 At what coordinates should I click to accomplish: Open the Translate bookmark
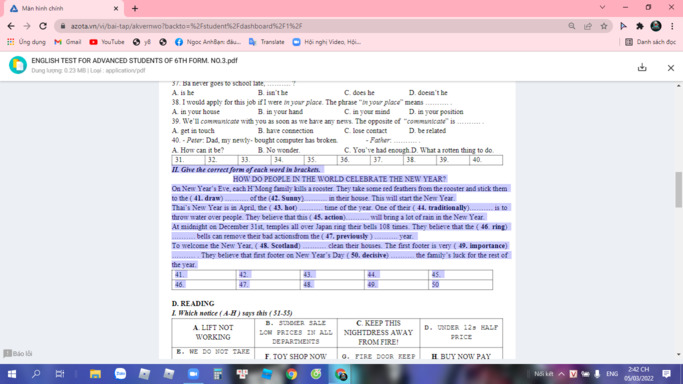tap(266, 42)
